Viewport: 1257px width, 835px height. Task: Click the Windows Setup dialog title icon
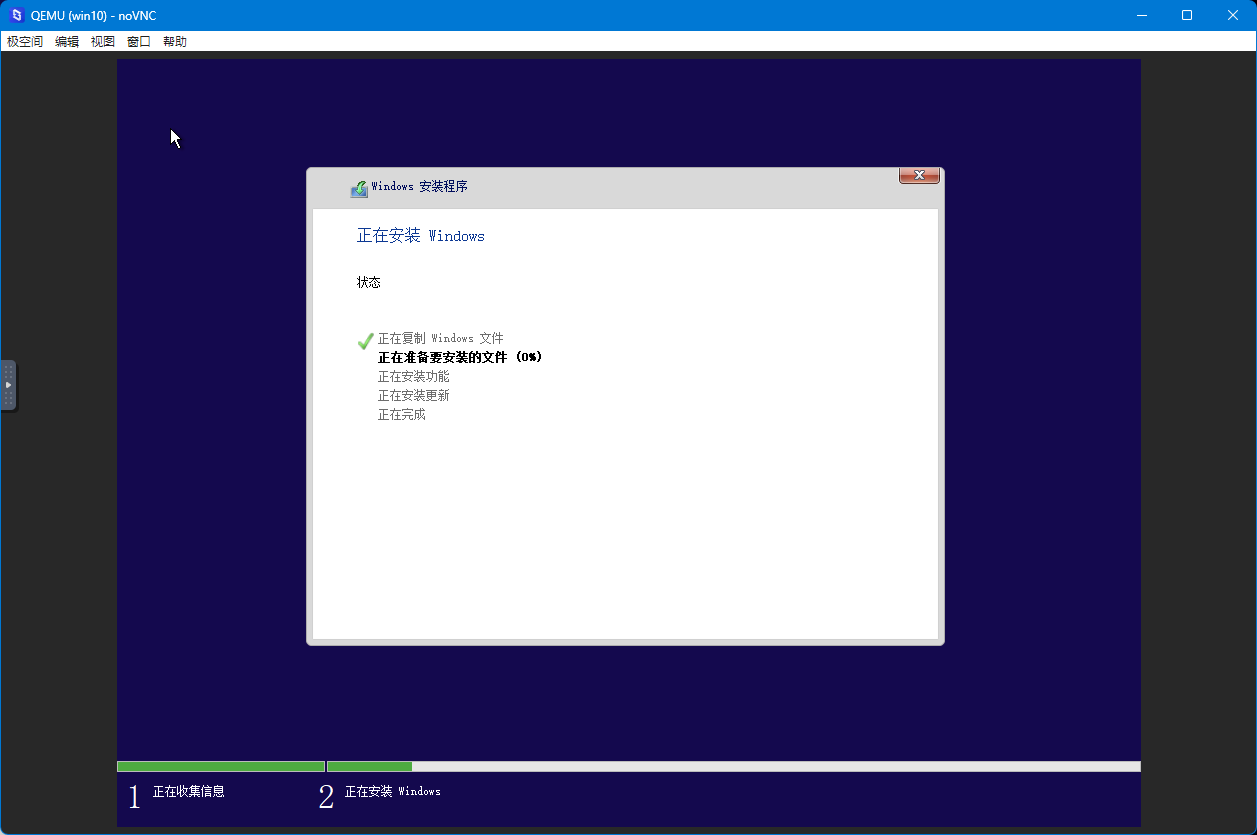pos(359,188)
